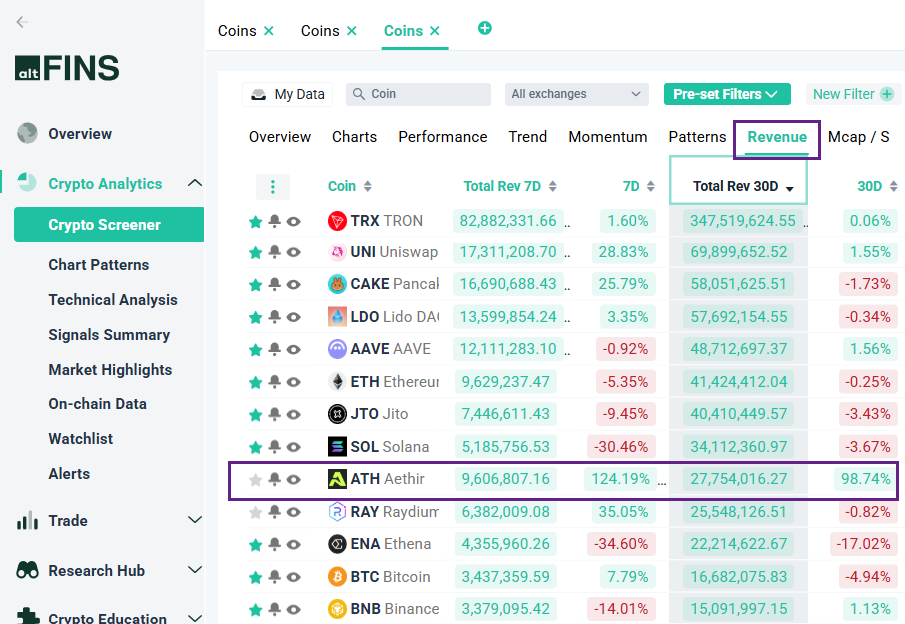Click the Coin search field
Screen dimensions: 905x624
[x=418, y=94]
